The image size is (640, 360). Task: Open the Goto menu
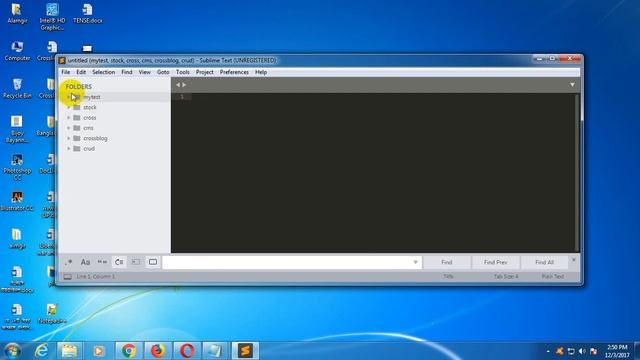point(163,72)
